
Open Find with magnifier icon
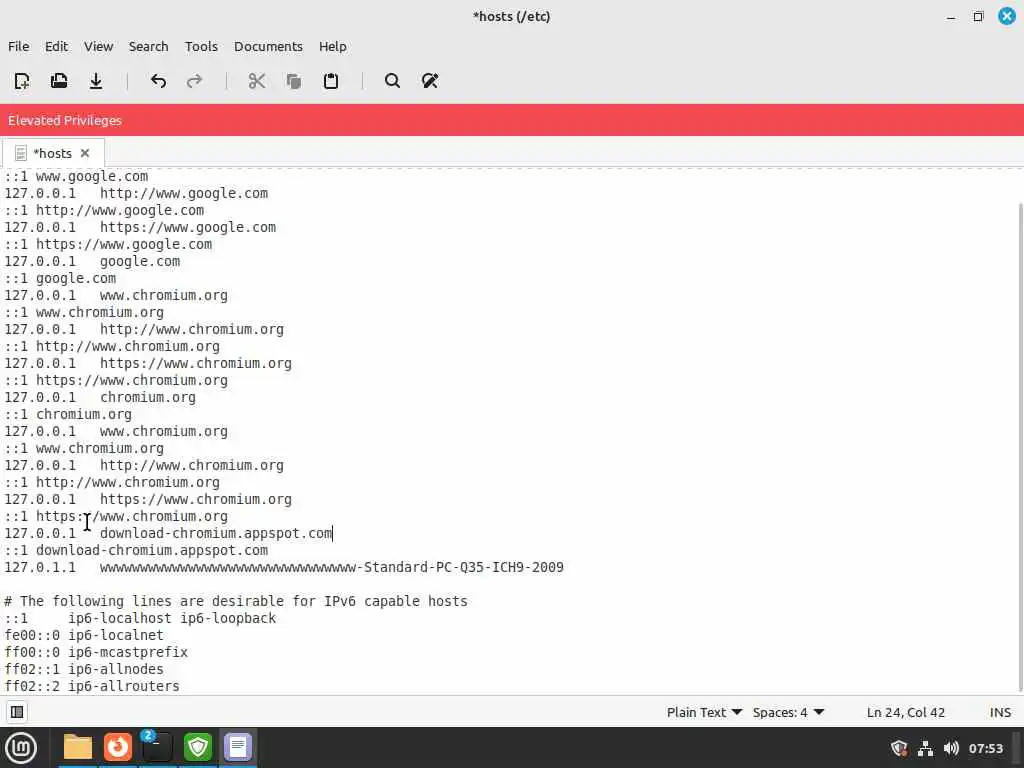coord(392,81)
